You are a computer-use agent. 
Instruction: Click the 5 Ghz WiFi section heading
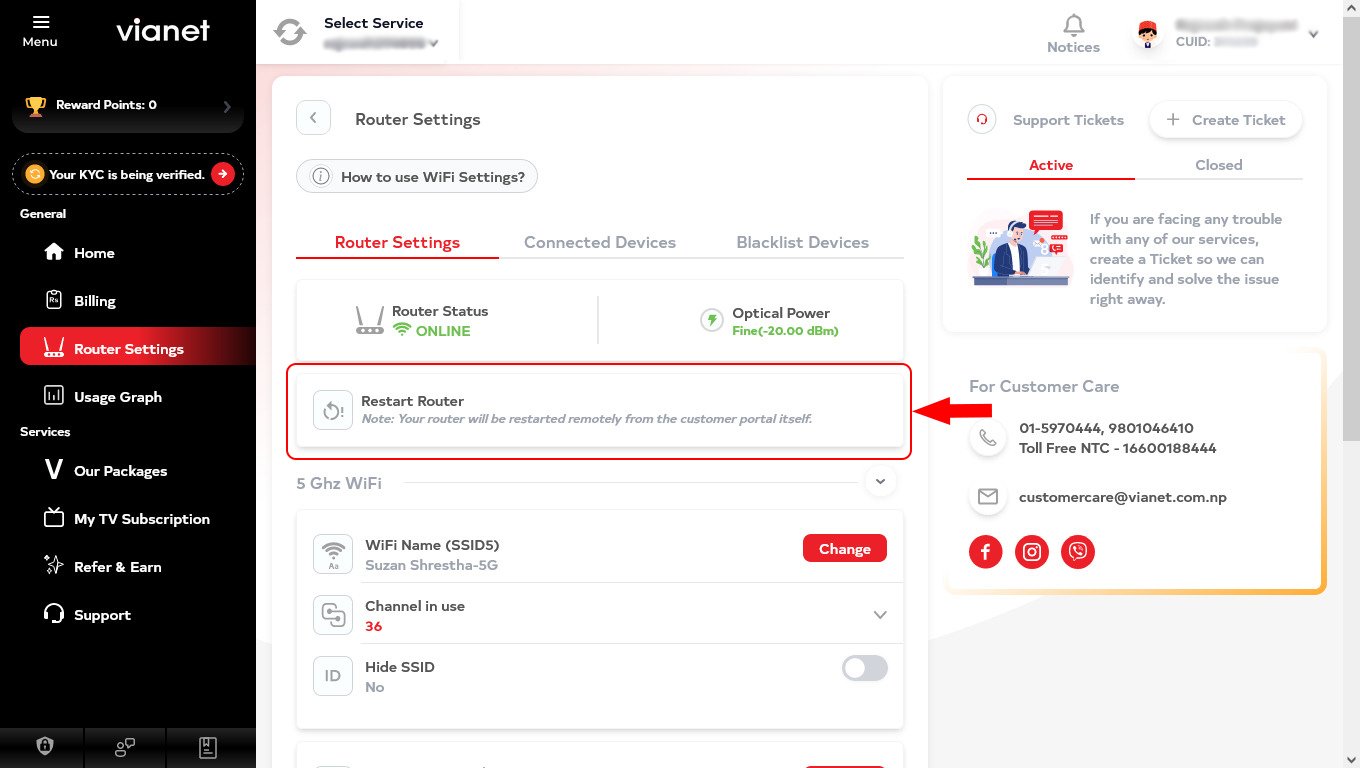[339, 483]
